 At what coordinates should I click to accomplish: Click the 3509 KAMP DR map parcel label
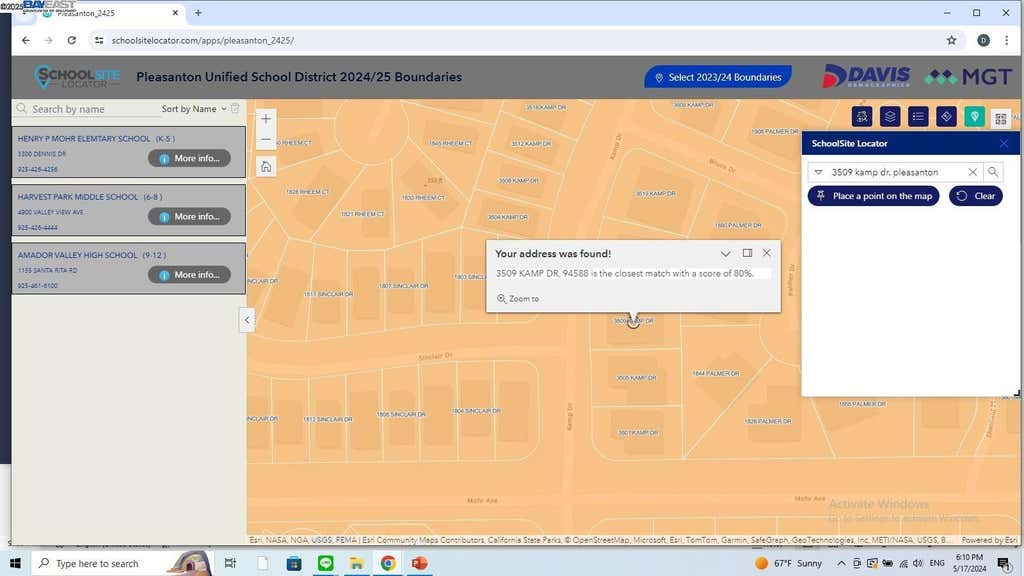point(633,321)
